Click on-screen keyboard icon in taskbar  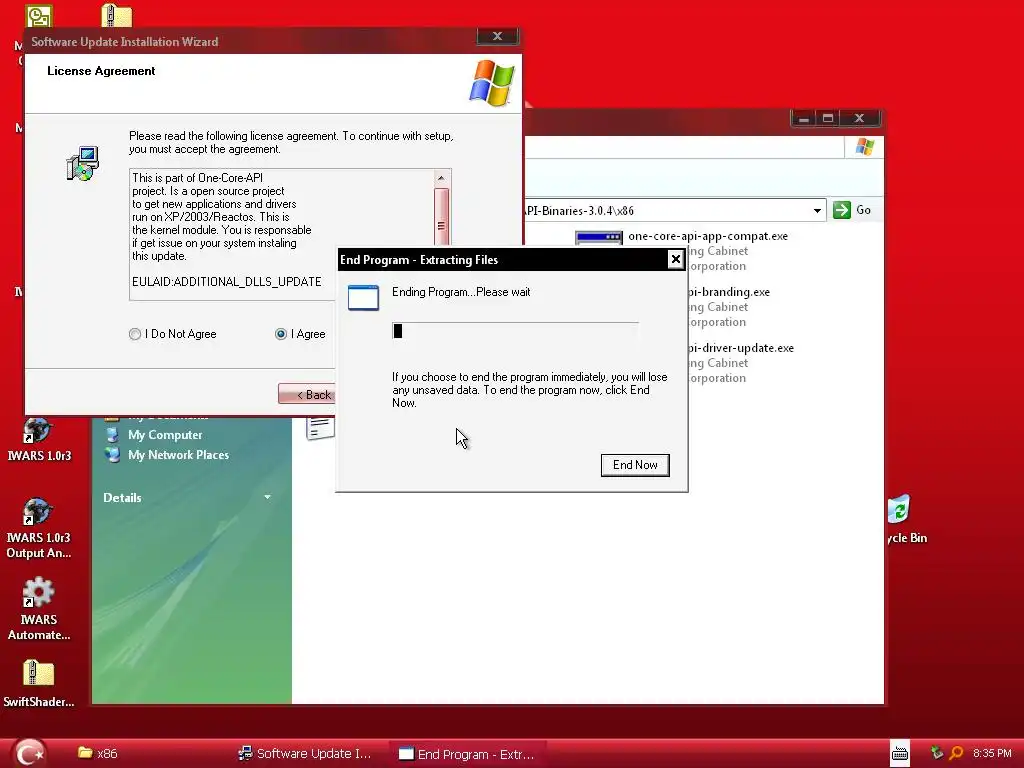900,754
